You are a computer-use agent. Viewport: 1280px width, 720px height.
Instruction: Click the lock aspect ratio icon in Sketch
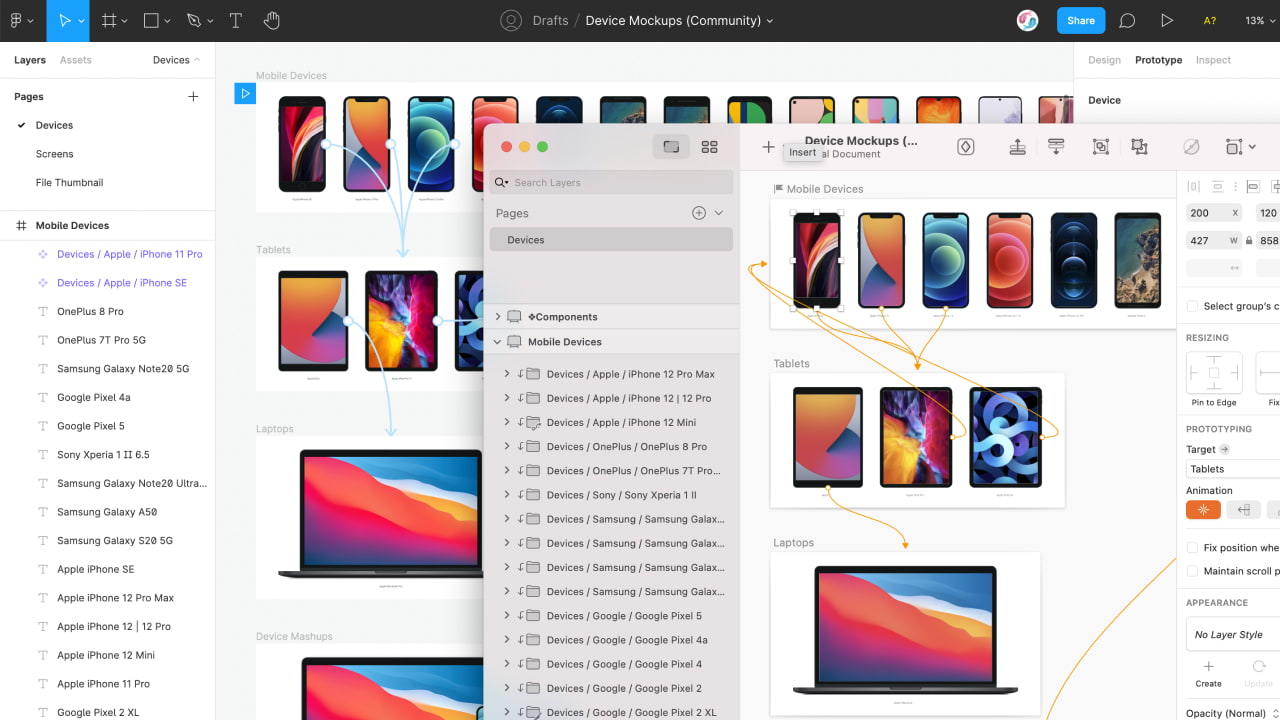[1248, 240]
